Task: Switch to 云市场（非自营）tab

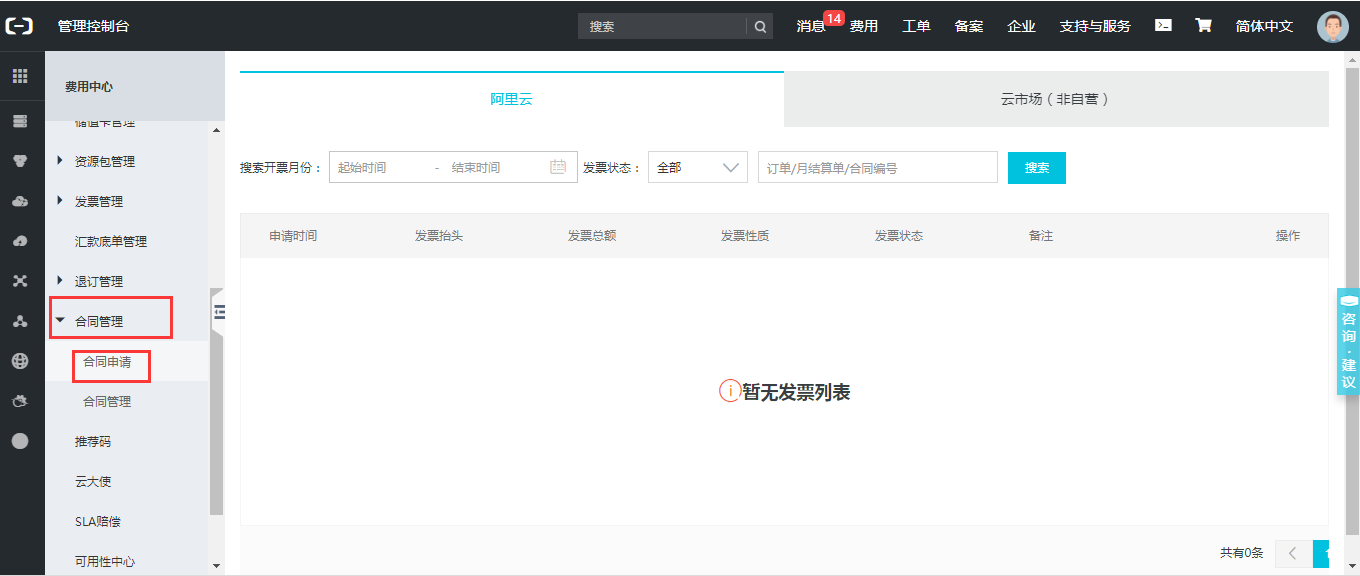Action: [x=1056, y=99]
